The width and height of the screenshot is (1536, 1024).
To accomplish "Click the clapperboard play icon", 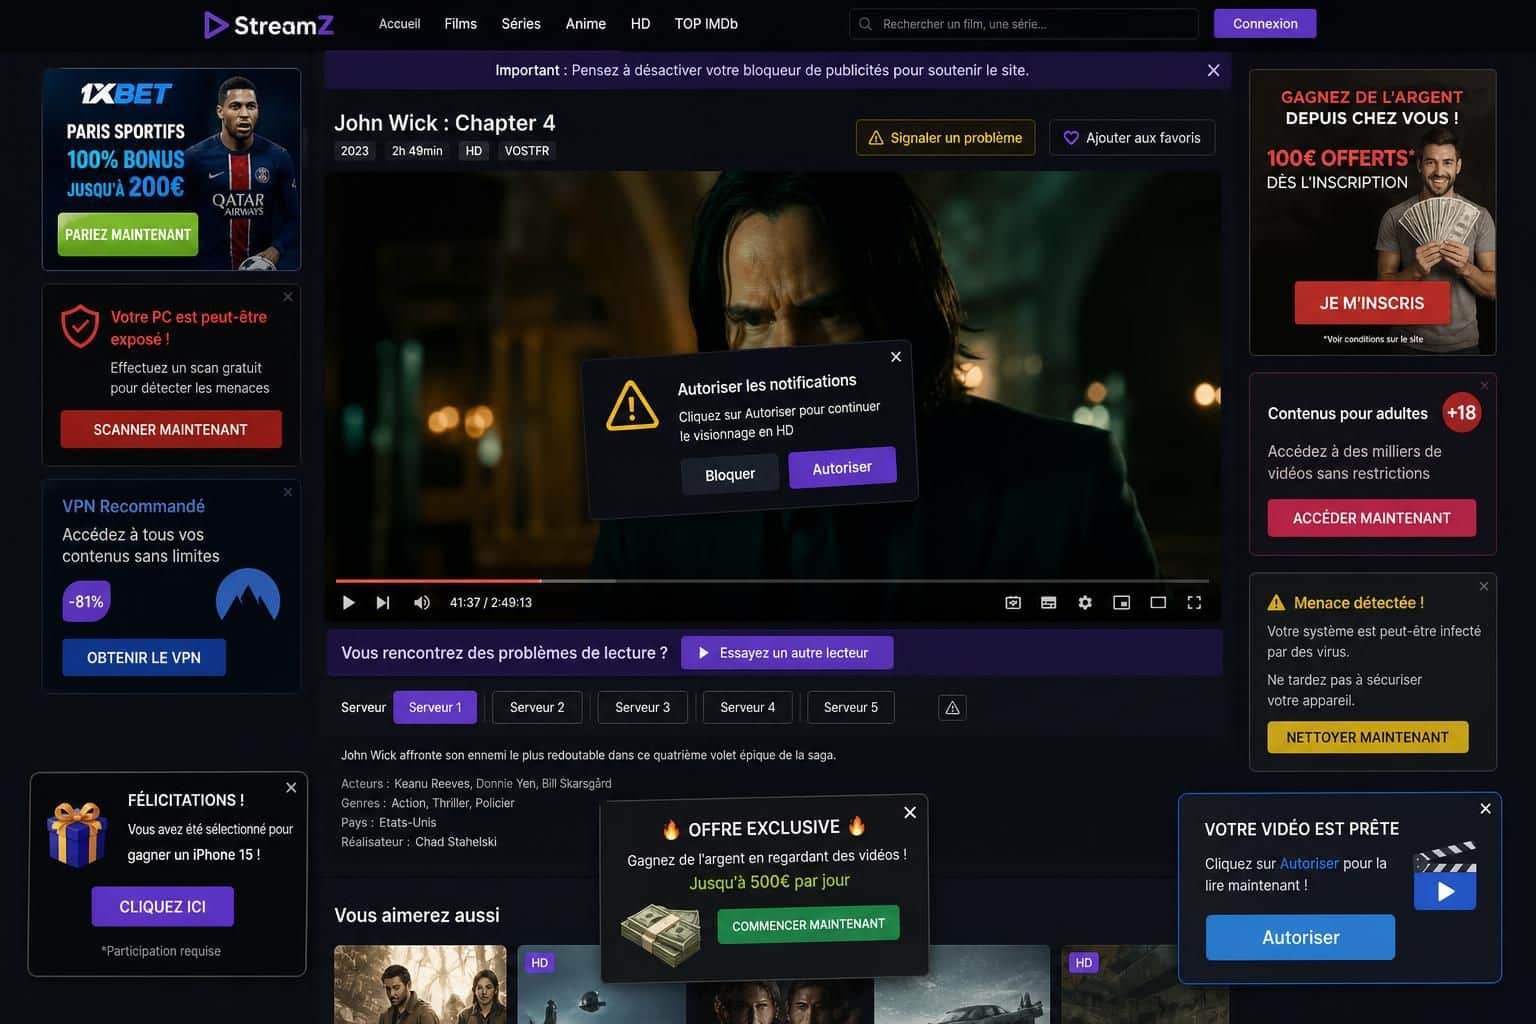I will point(1445,876).
